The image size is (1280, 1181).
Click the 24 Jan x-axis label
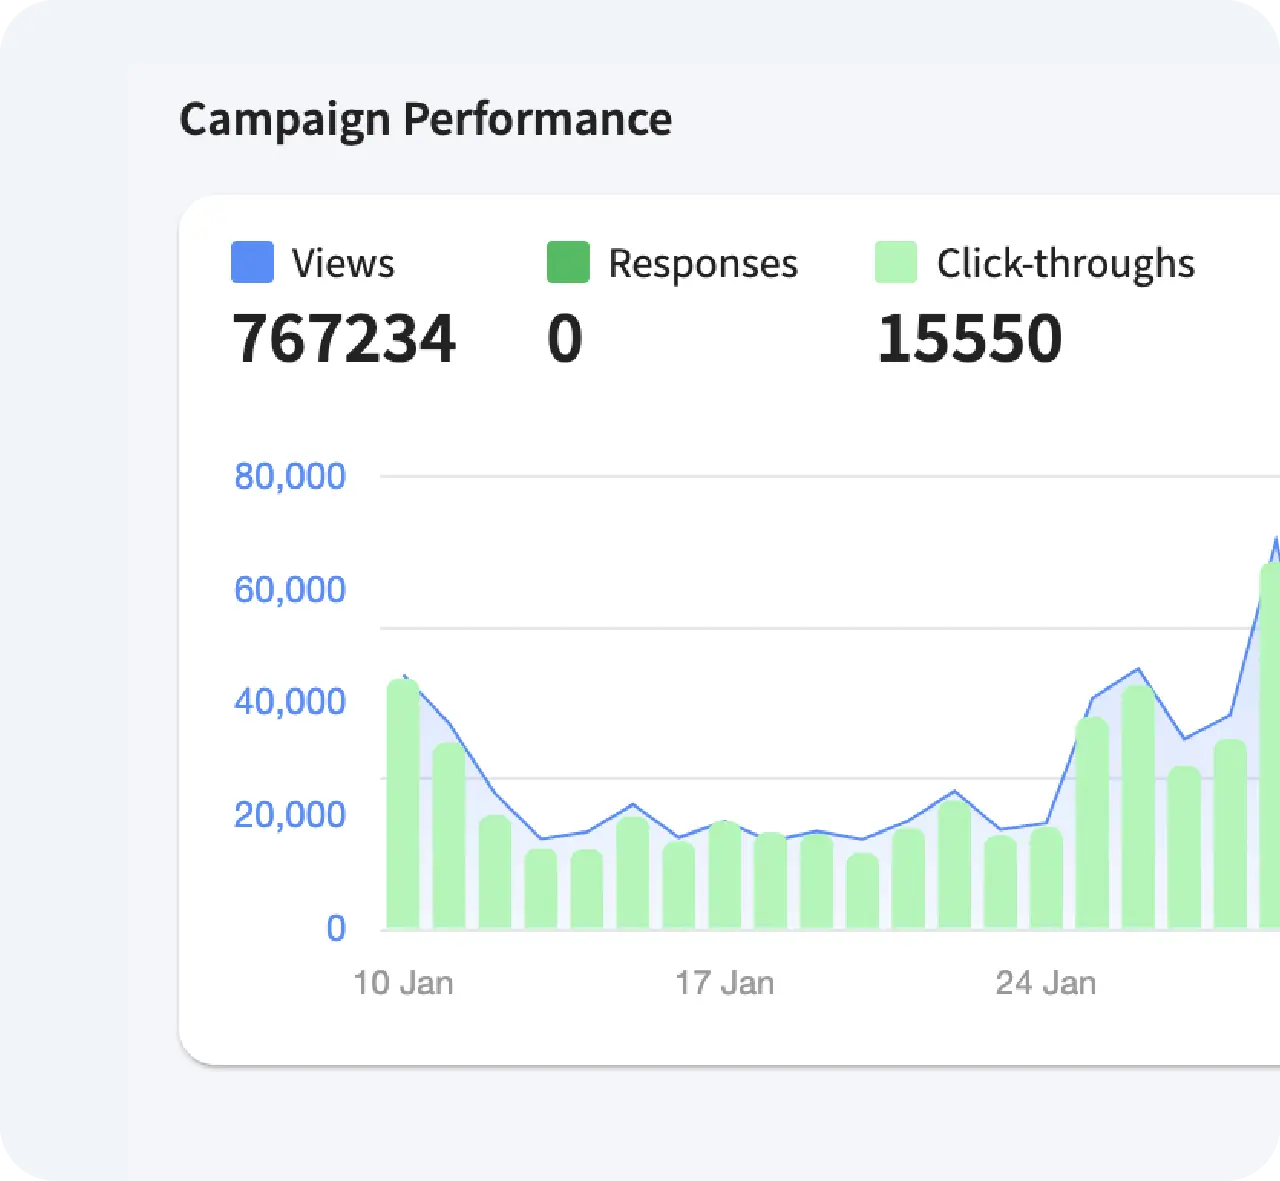click(1046, 983)
